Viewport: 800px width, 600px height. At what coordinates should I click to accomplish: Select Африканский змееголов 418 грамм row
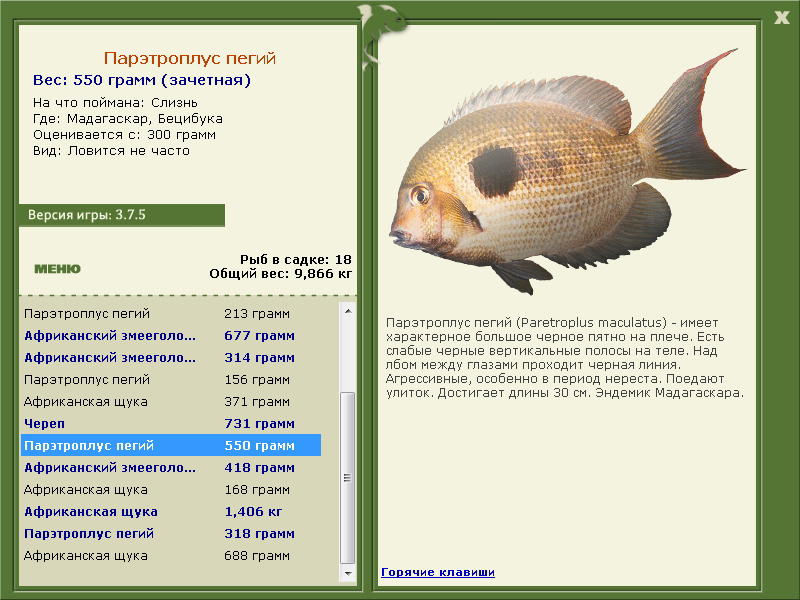pyautogui.click(x=171, y=467)
